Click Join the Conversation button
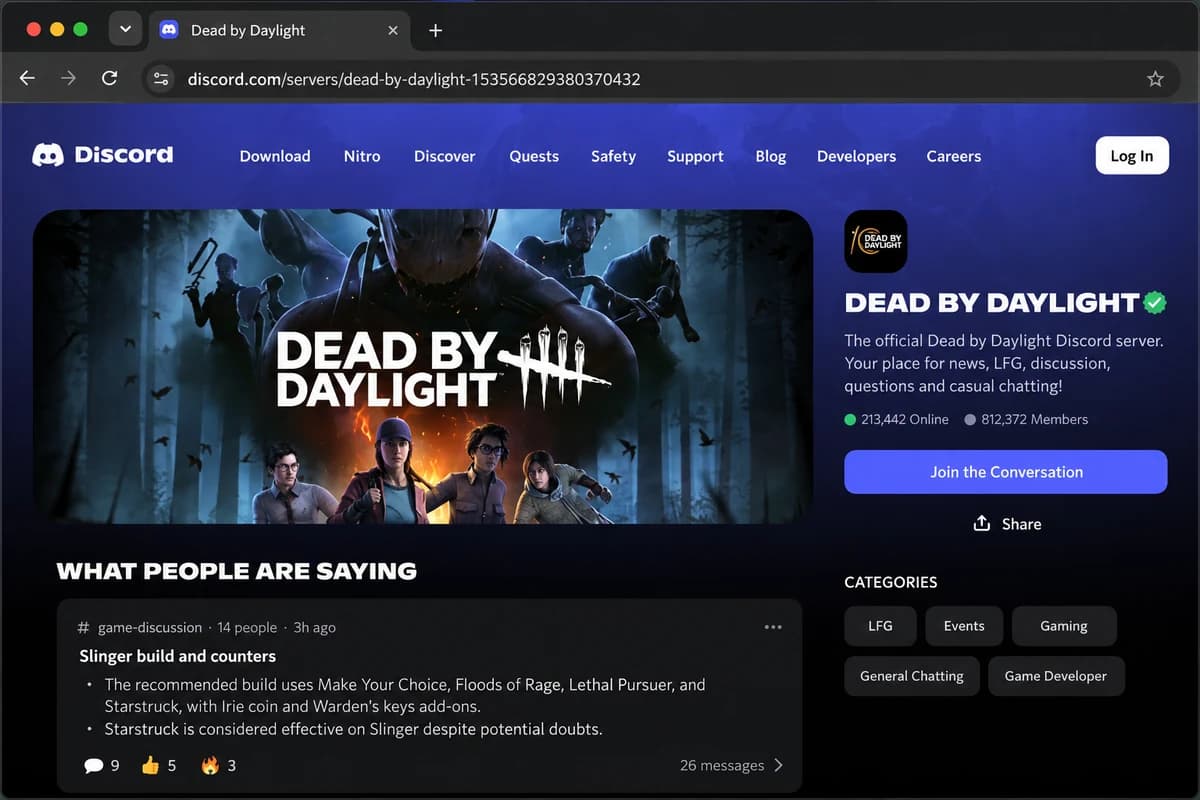 pyautogui.click(x=1006, y=472)
